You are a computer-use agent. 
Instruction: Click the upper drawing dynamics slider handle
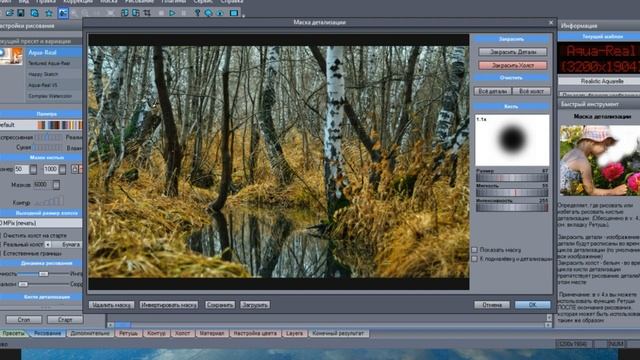[x=43, y=273]
